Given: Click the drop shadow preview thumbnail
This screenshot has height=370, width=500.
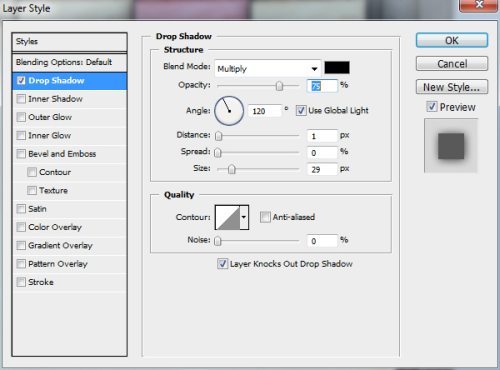Looking at the screenshot, I should (451, 146).
